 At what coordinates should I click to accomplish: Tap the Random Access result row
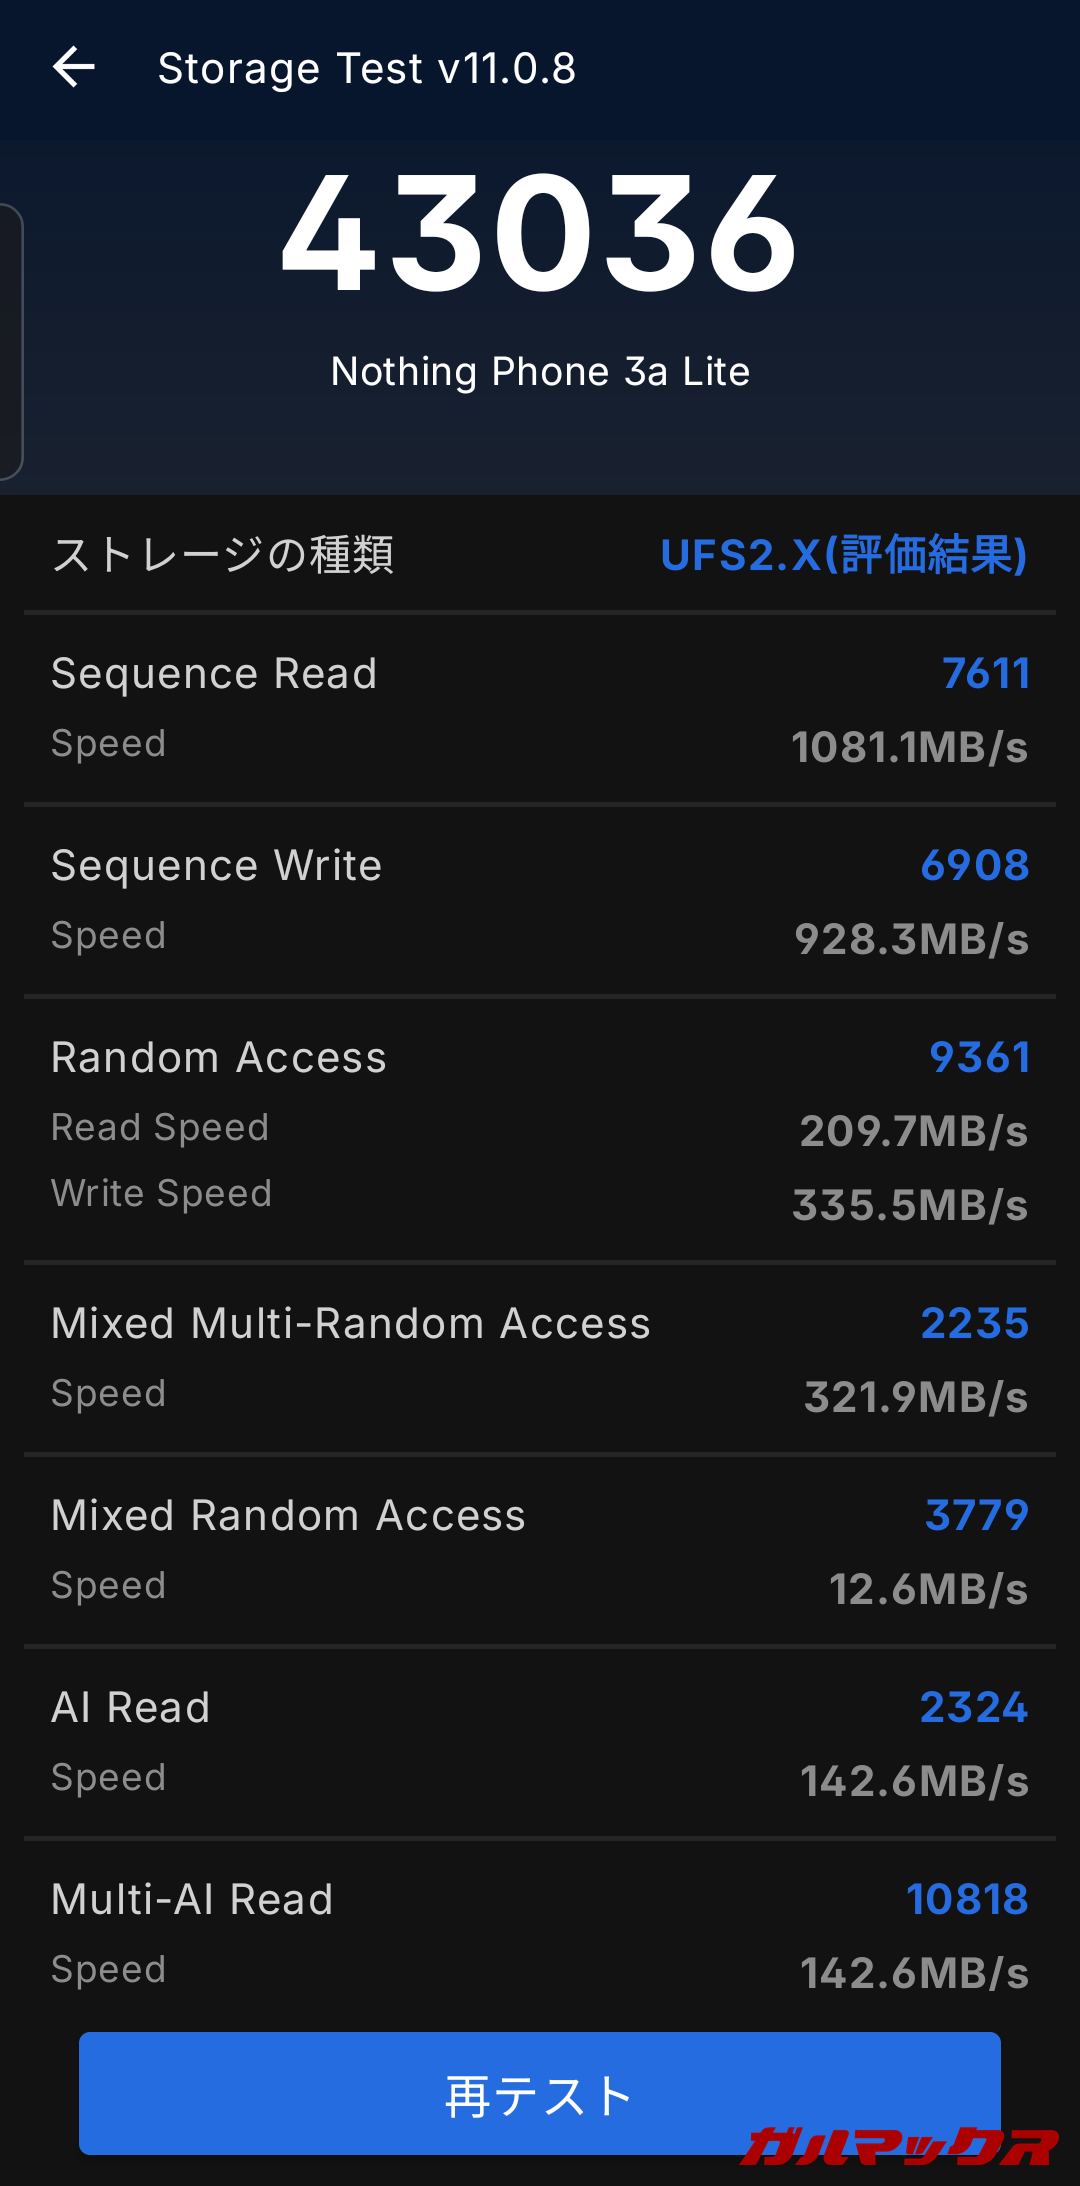tap(540, 1129)
